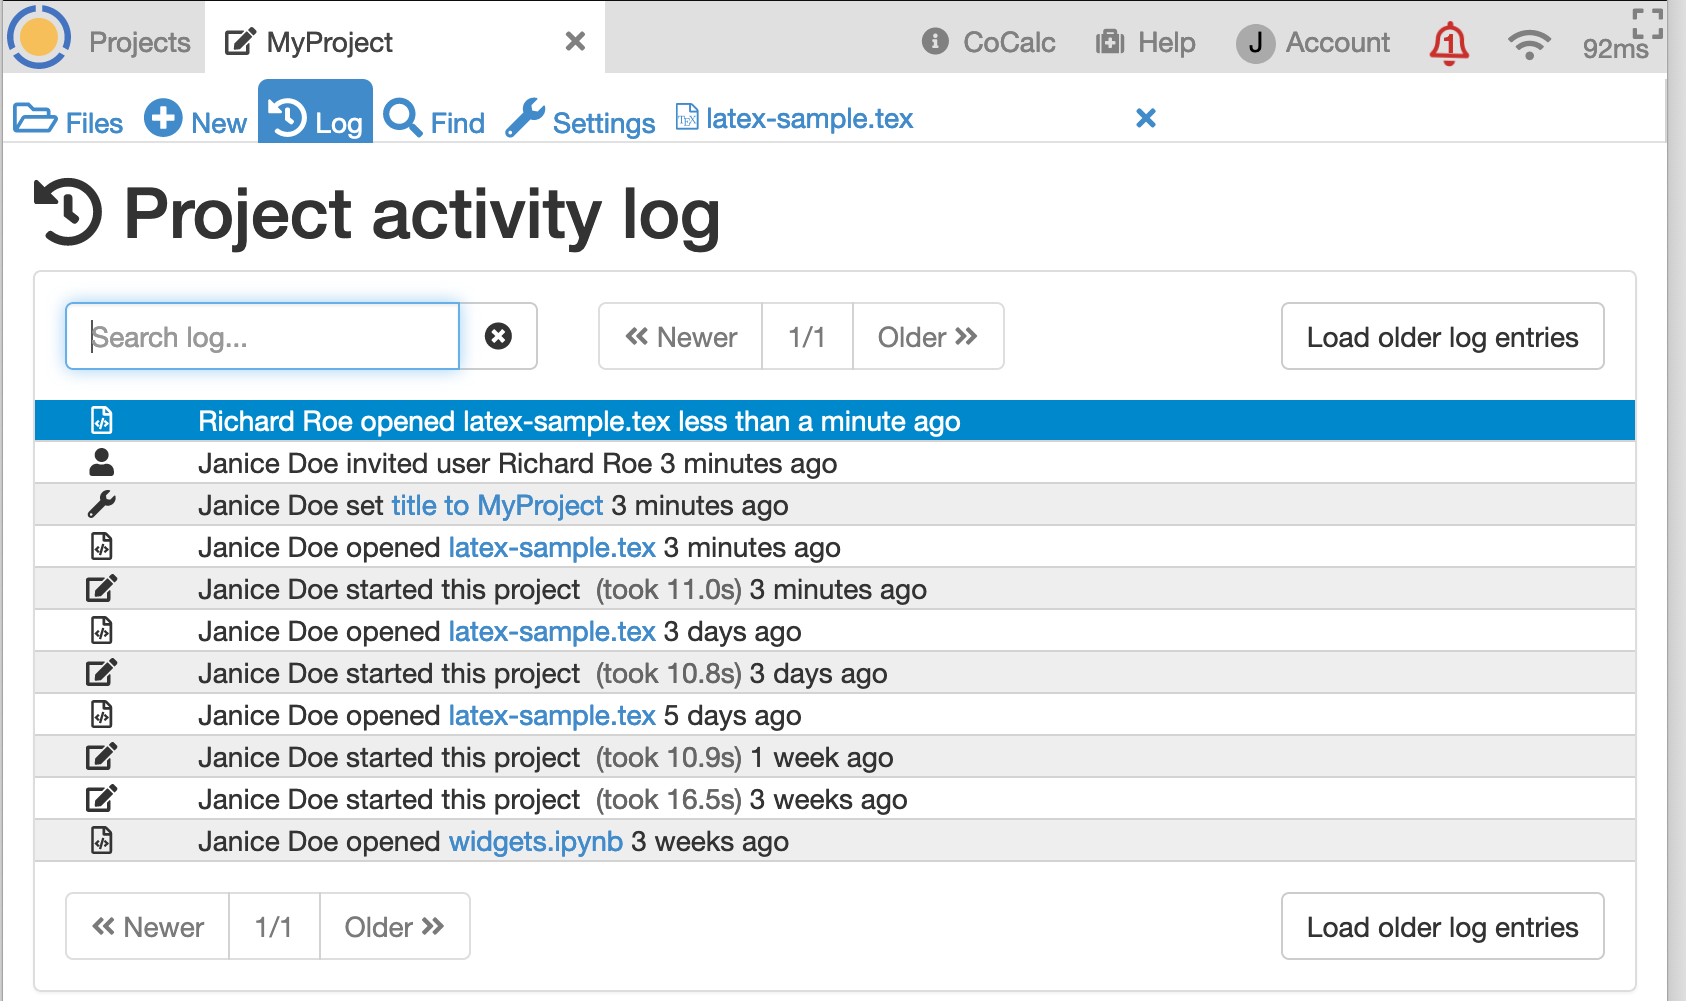Screen dimensions: 1686x1001
Task: Clear the search log field
Action: tap(498, 337)
